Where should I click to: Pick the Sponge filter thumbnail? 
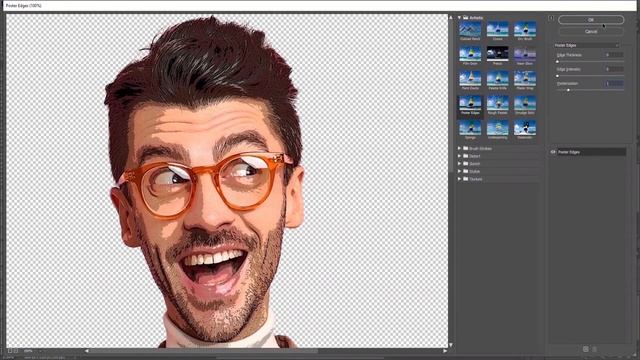(470, 129)
